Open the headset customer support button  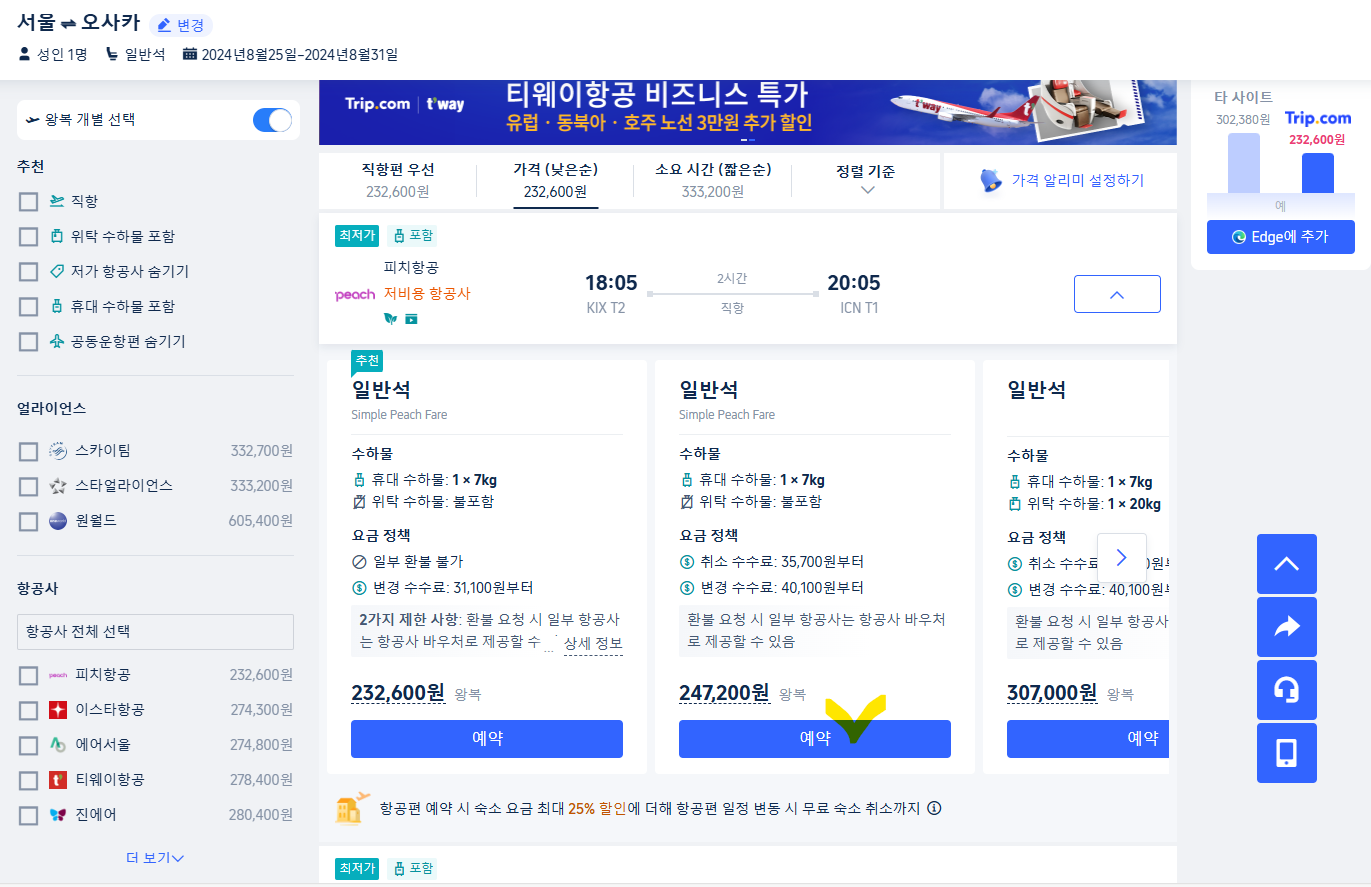[1286, 690]
